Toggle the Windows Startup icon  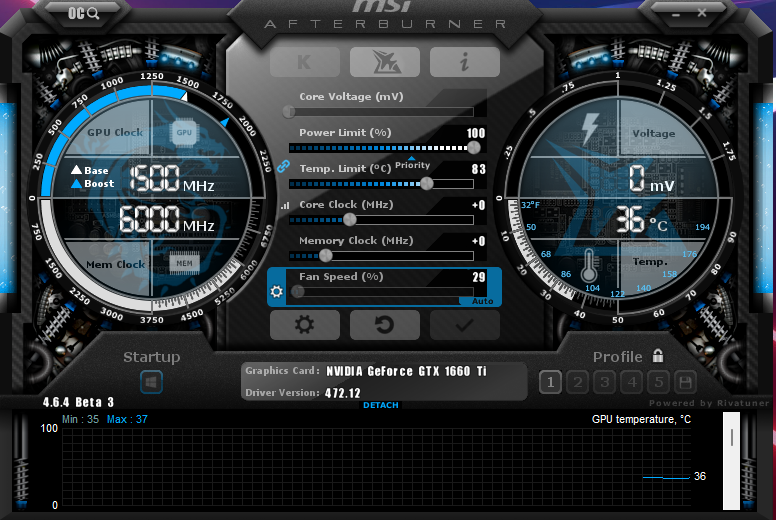(151, 382)
